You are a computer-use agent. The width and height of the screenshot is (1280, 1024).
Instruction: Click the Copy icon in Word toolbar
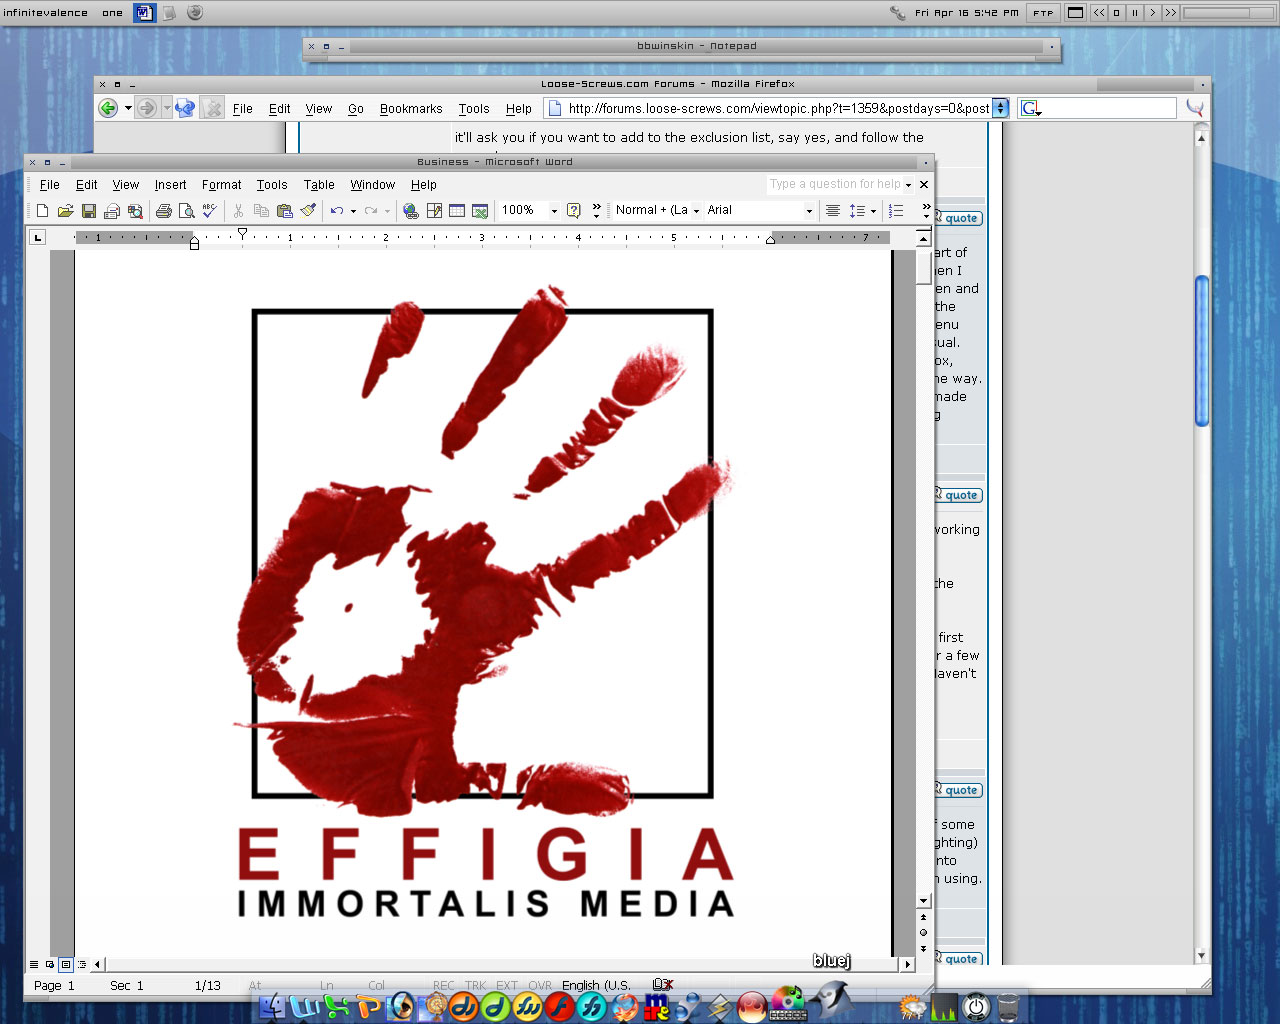tap(261, 211)
